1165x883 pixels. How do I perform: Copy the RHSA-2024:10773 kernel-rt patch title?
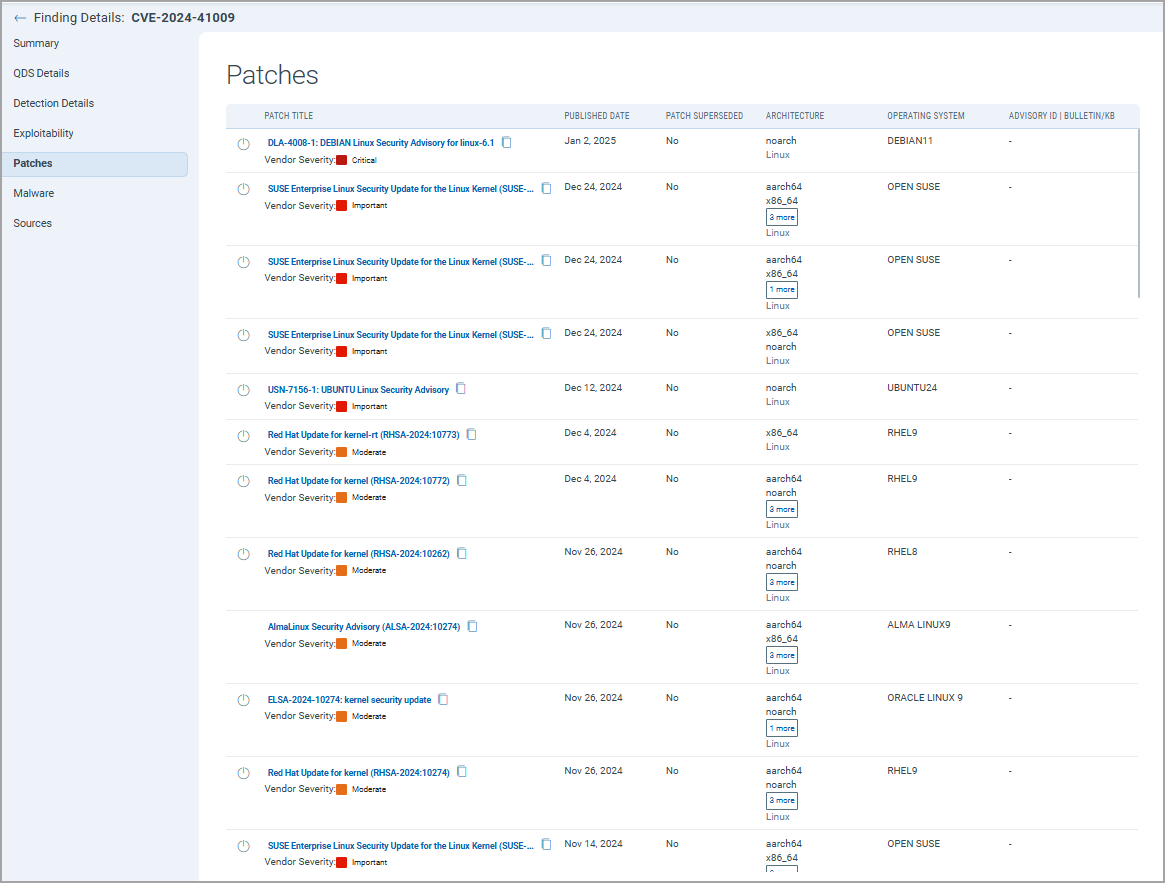pos(472,435)
